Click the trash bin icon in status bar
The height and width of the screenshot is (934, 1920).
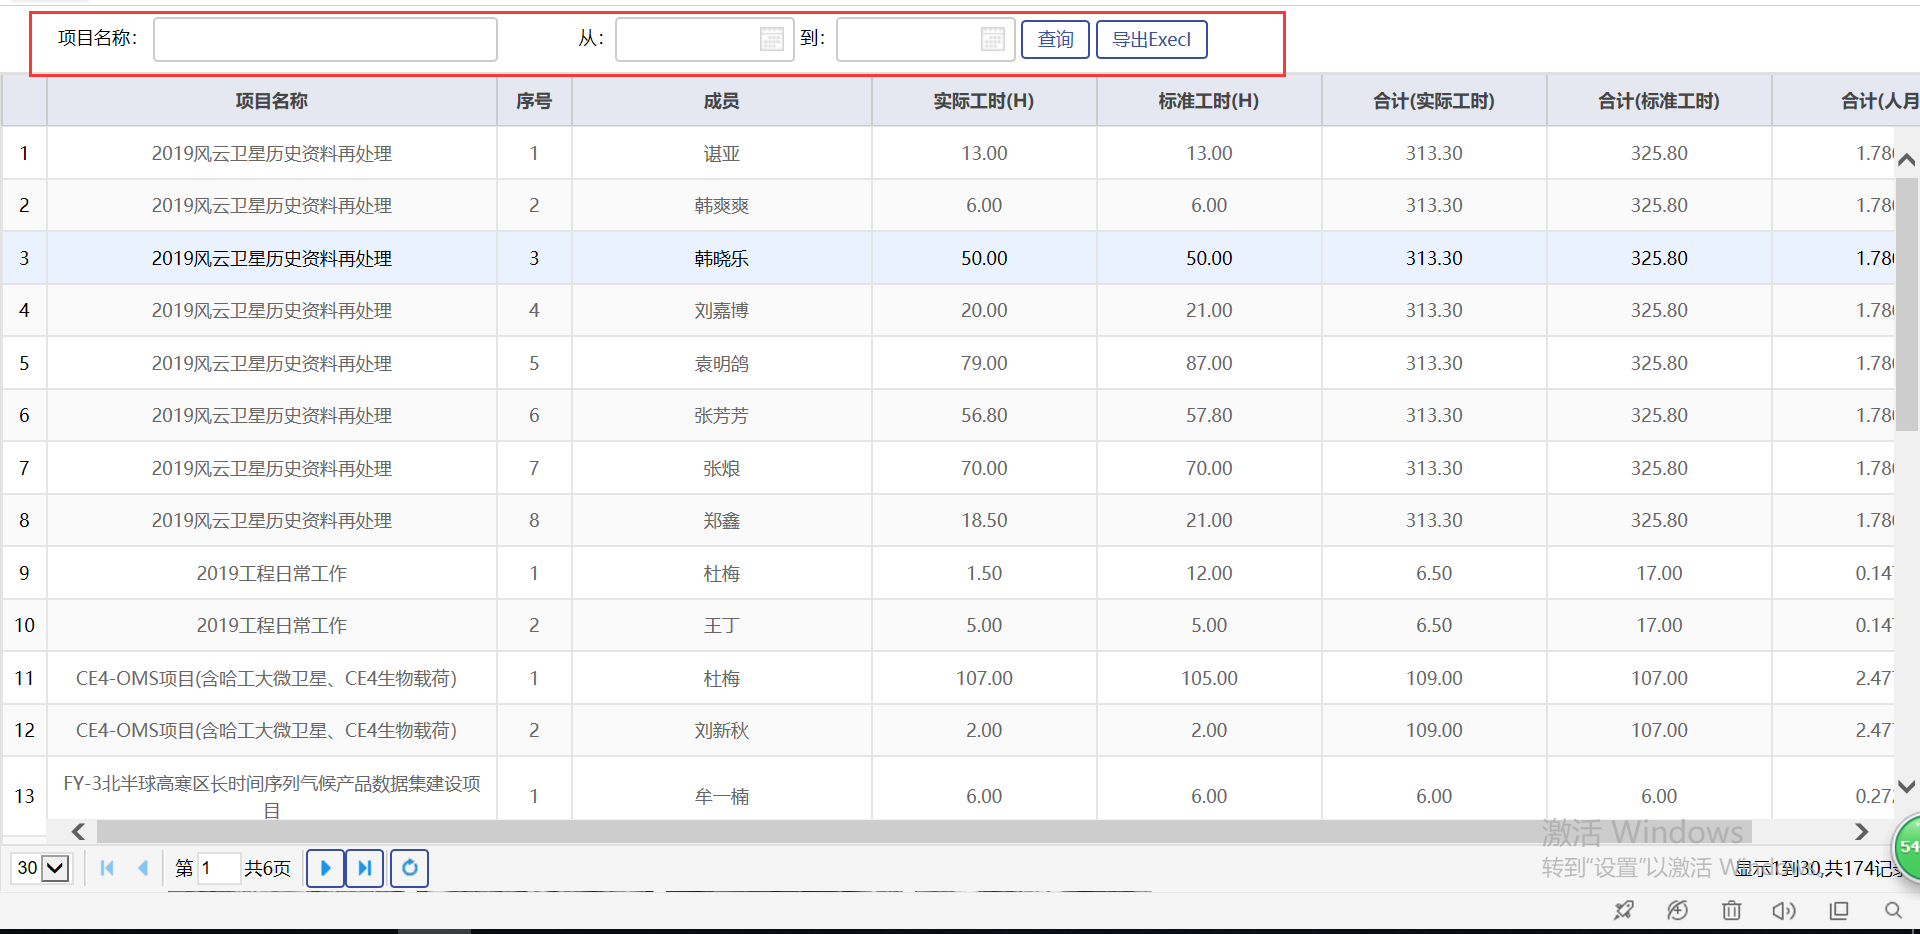[1731, 910]
